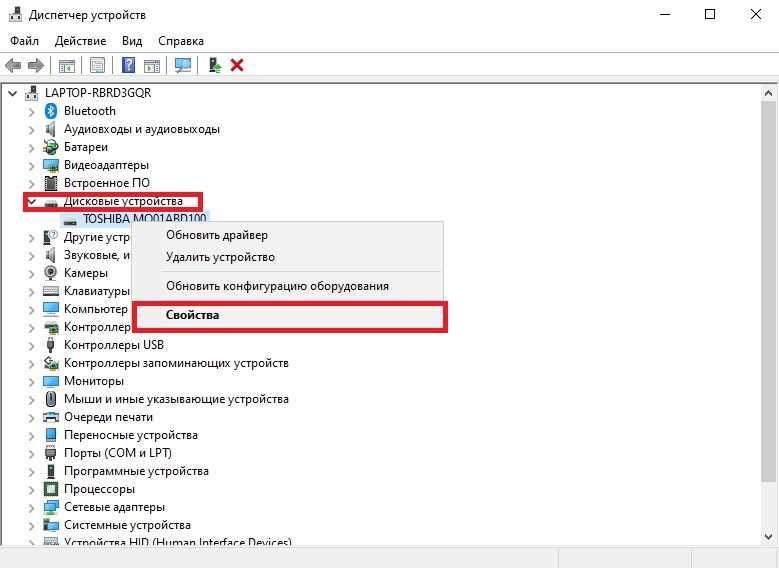Click the mouse devices icon

[51, 399]
